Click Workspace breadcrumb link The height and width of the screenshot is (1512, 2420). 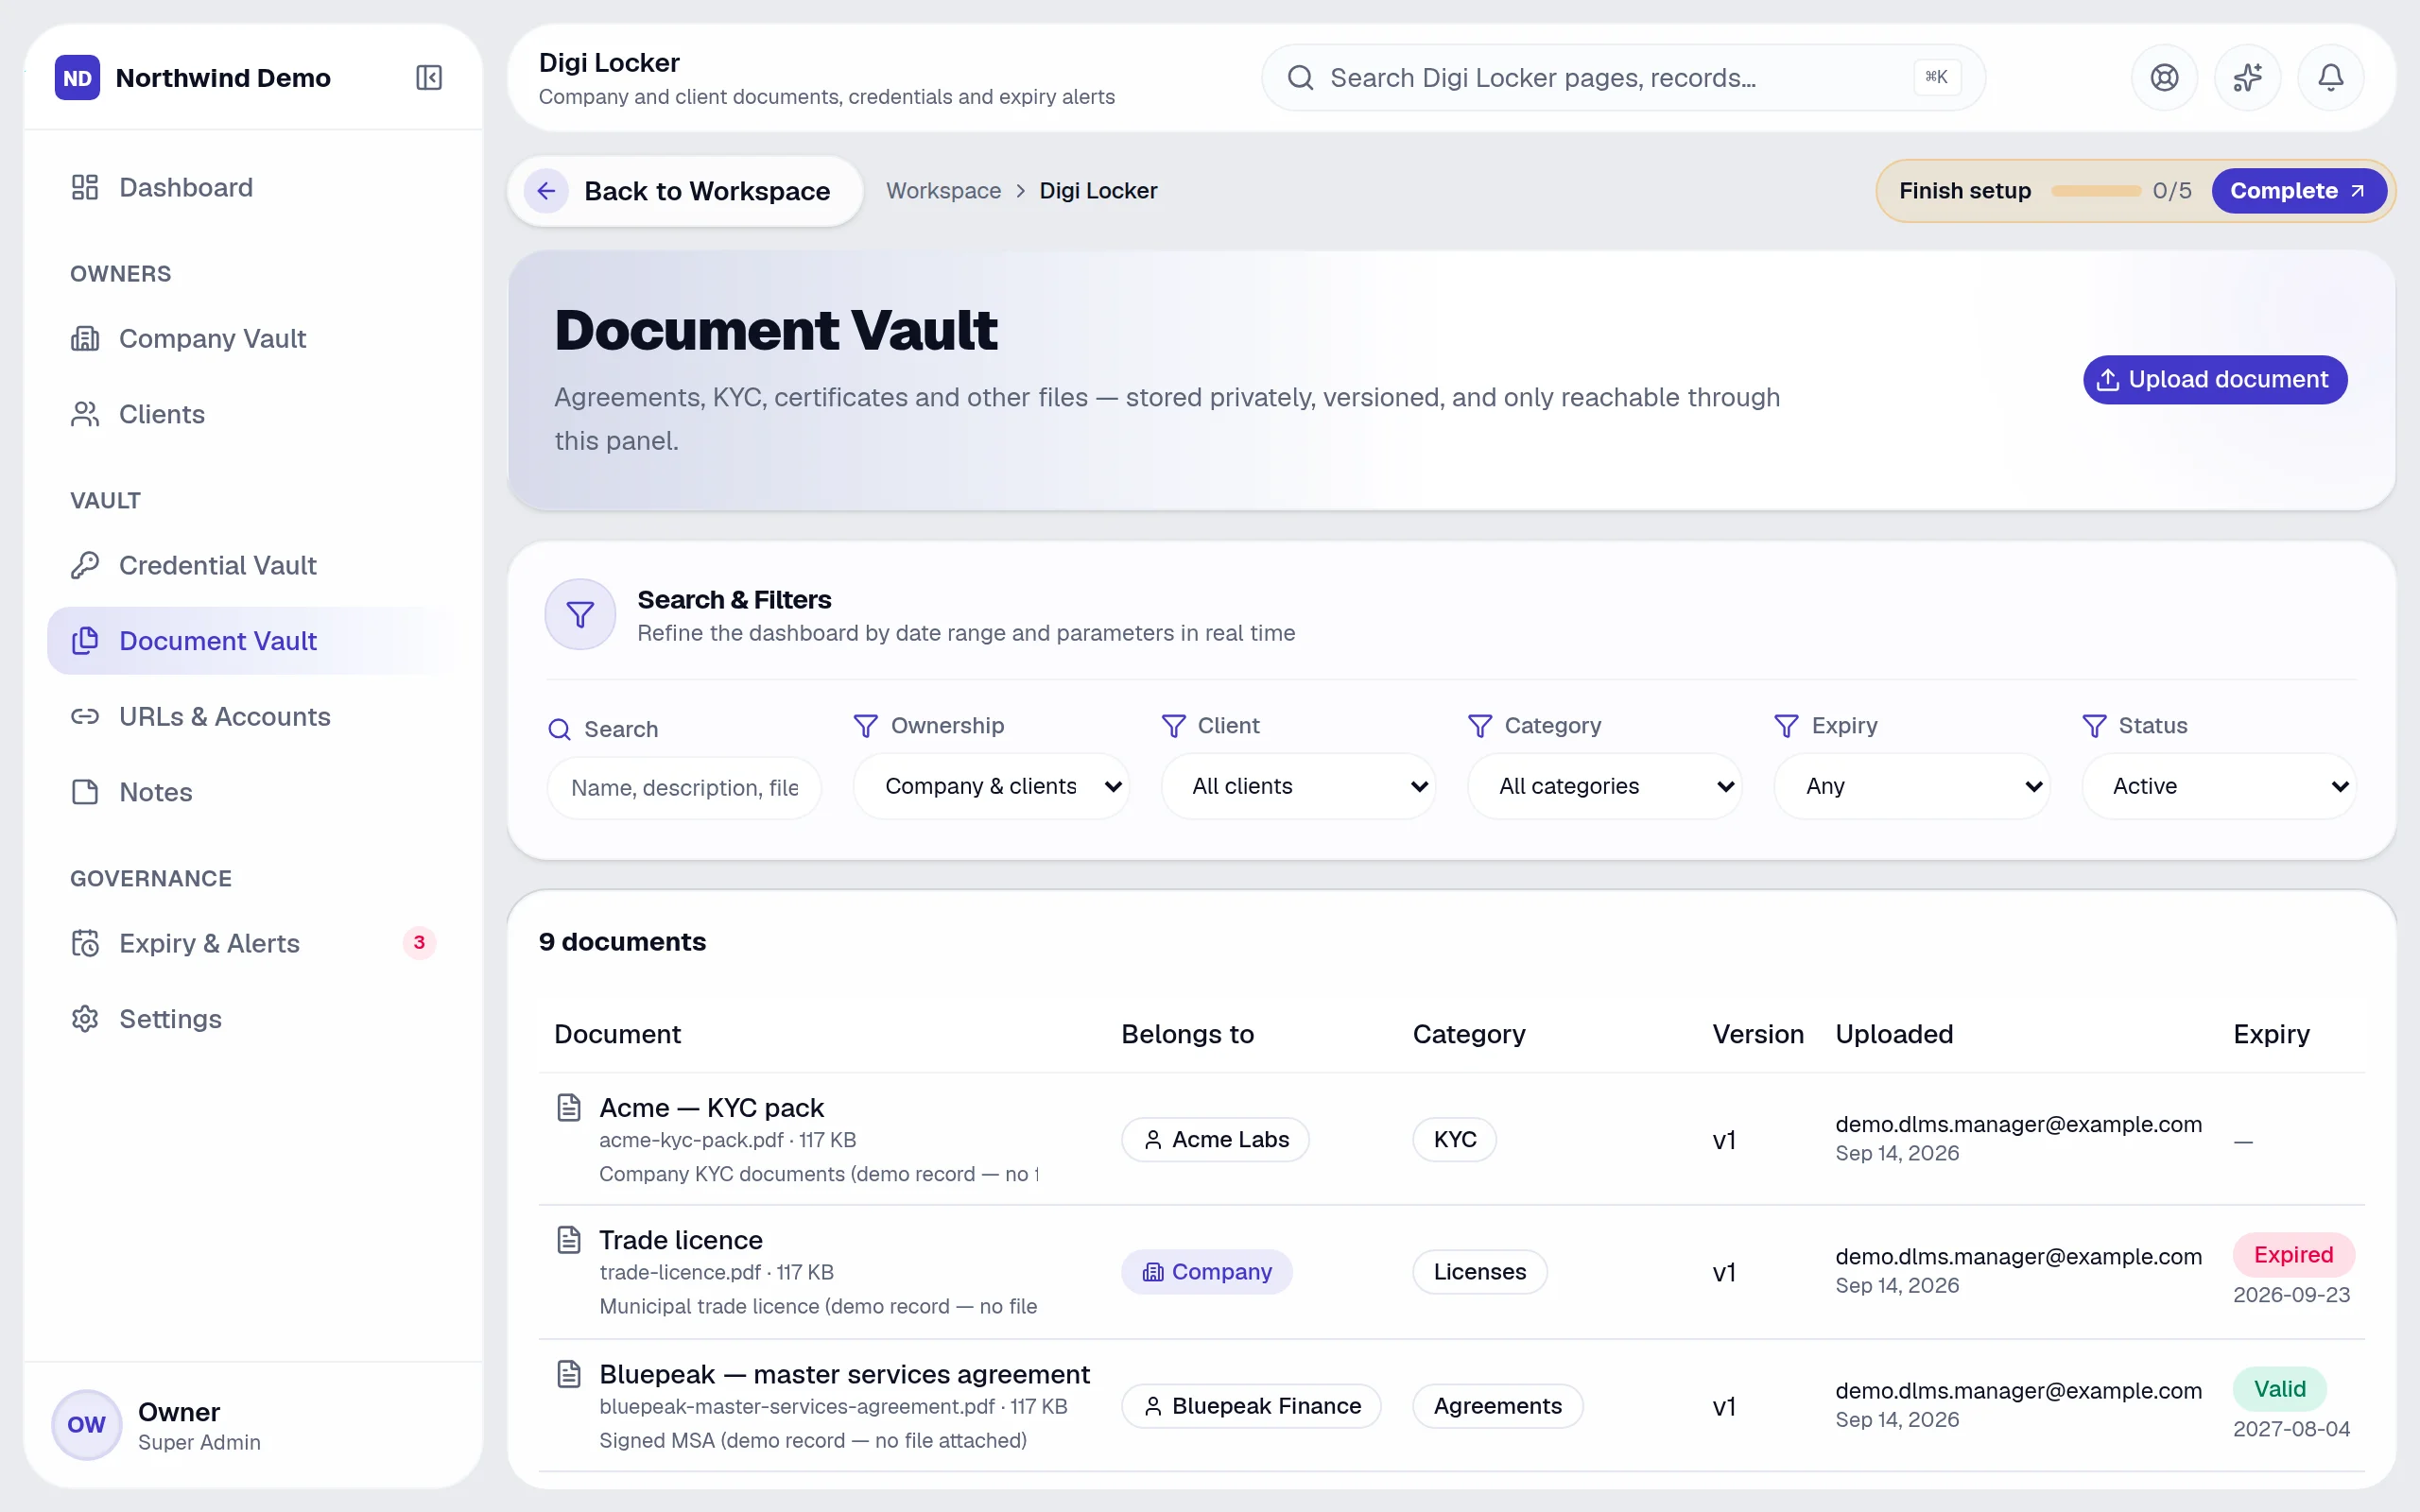pyautogui.click(x=943, y=191)
